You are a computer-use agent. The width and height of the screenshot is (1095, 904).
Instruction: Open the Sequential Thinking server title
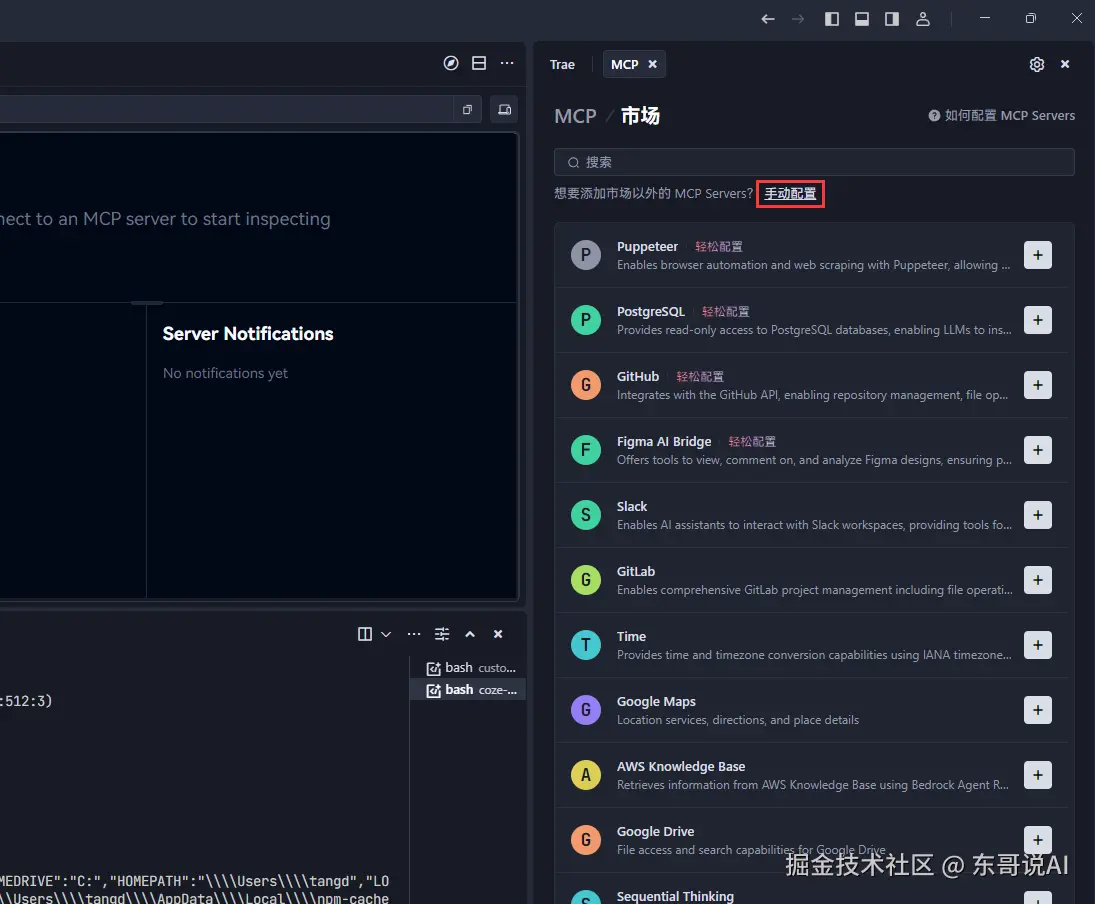point(675,896)
